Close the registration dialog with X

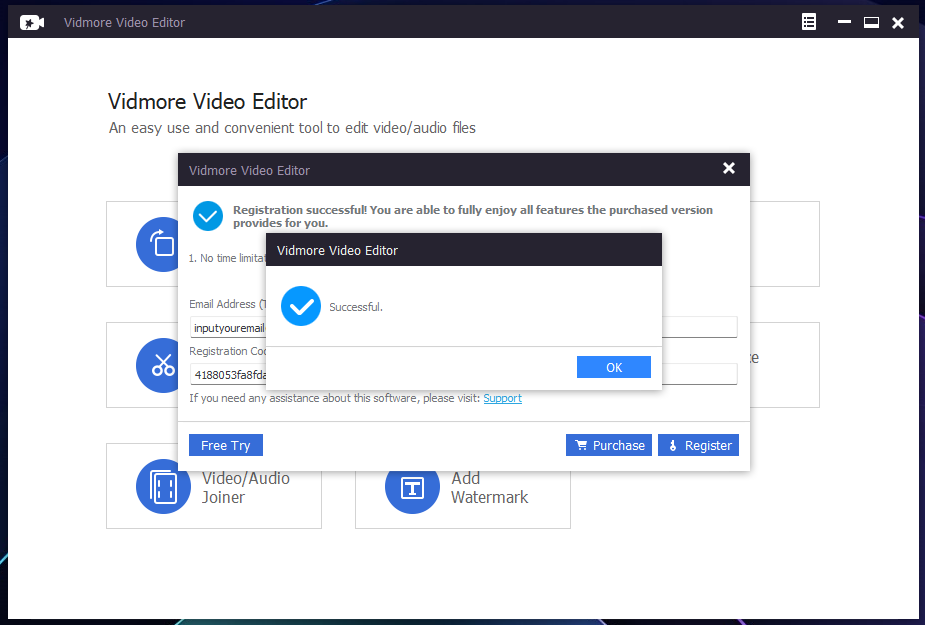click(x=729, y=169)
